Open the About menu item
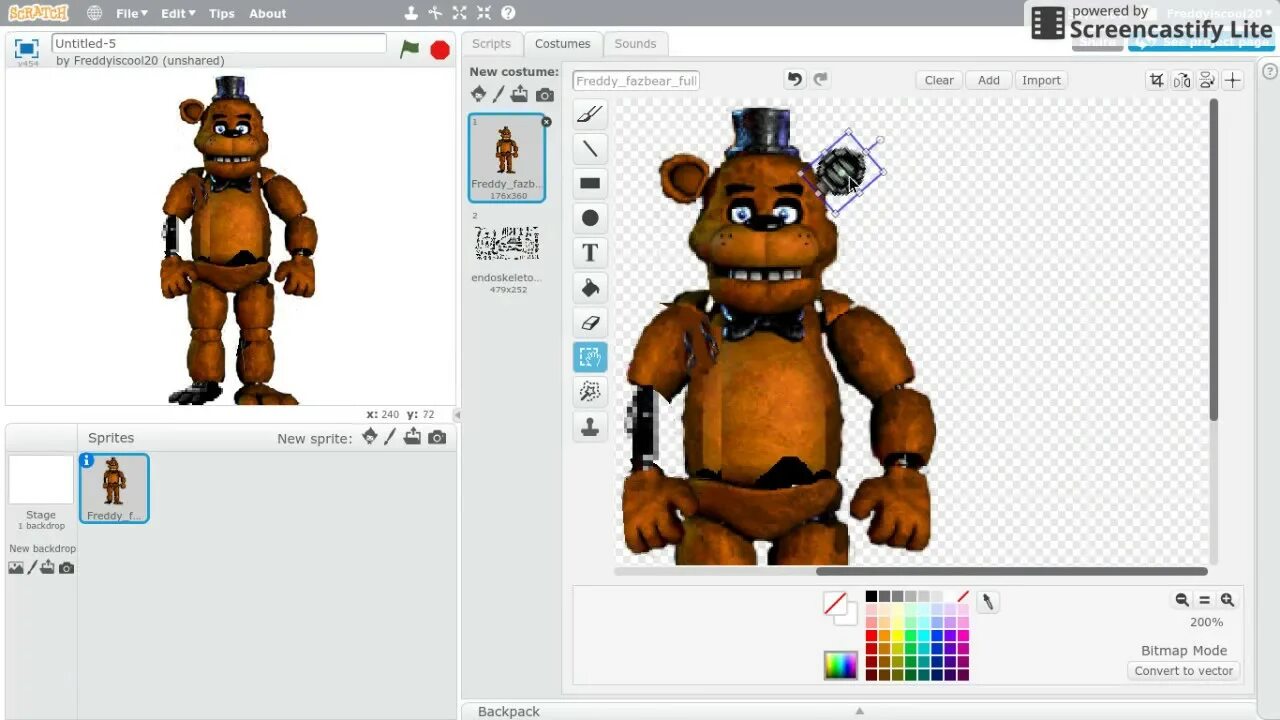This screenshot has width=1280, height=720. (x=267, y=13)
